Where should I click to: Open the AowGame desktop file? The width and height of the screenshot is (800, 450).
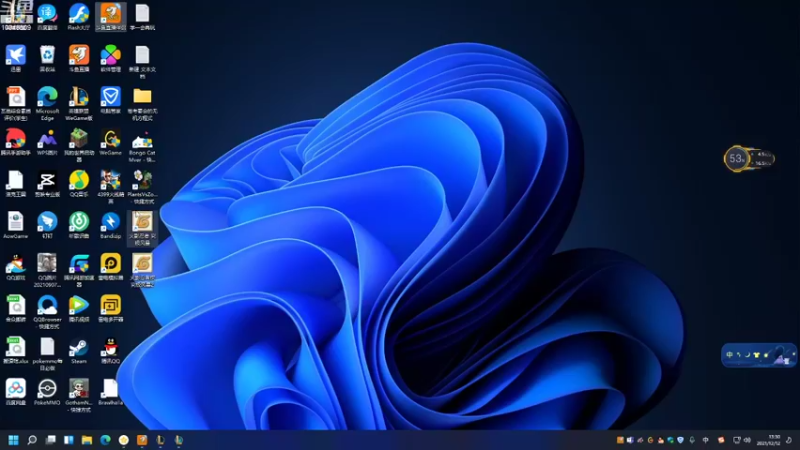click(15, 226)
